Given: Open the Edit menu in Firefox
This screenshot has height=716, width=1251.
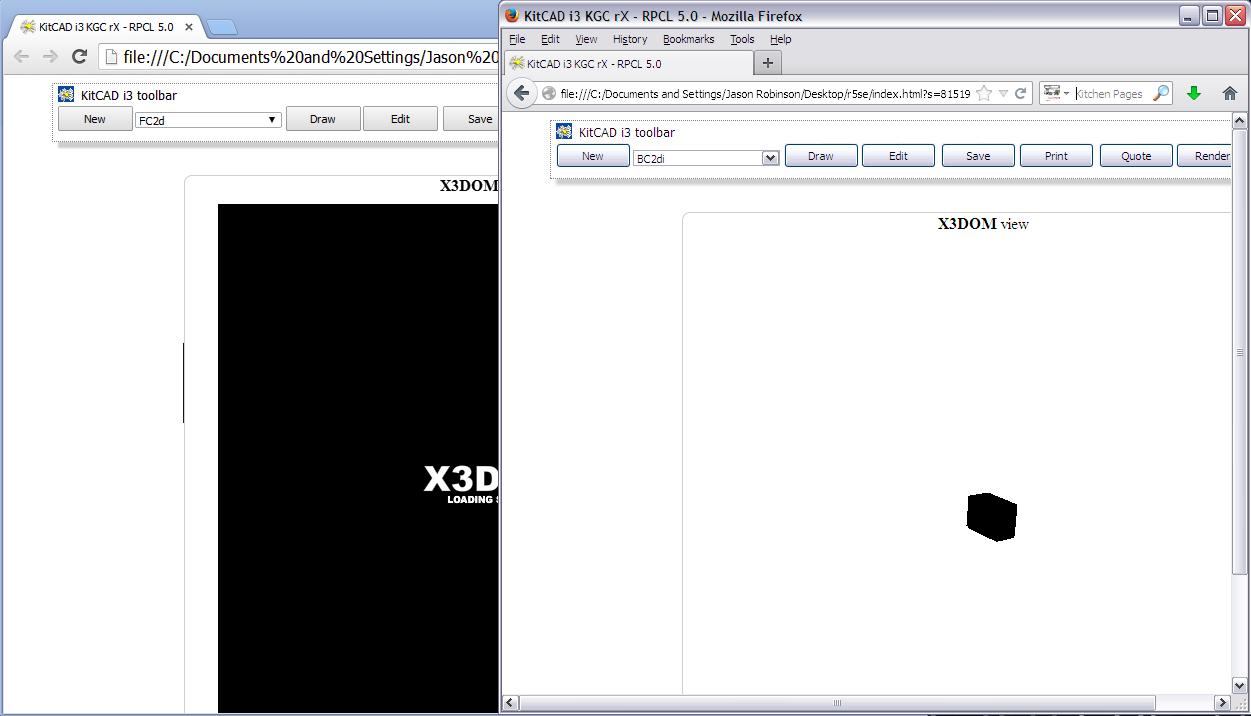Looking at the screenshot, I should pyautogui.click(x=550, y=39).
